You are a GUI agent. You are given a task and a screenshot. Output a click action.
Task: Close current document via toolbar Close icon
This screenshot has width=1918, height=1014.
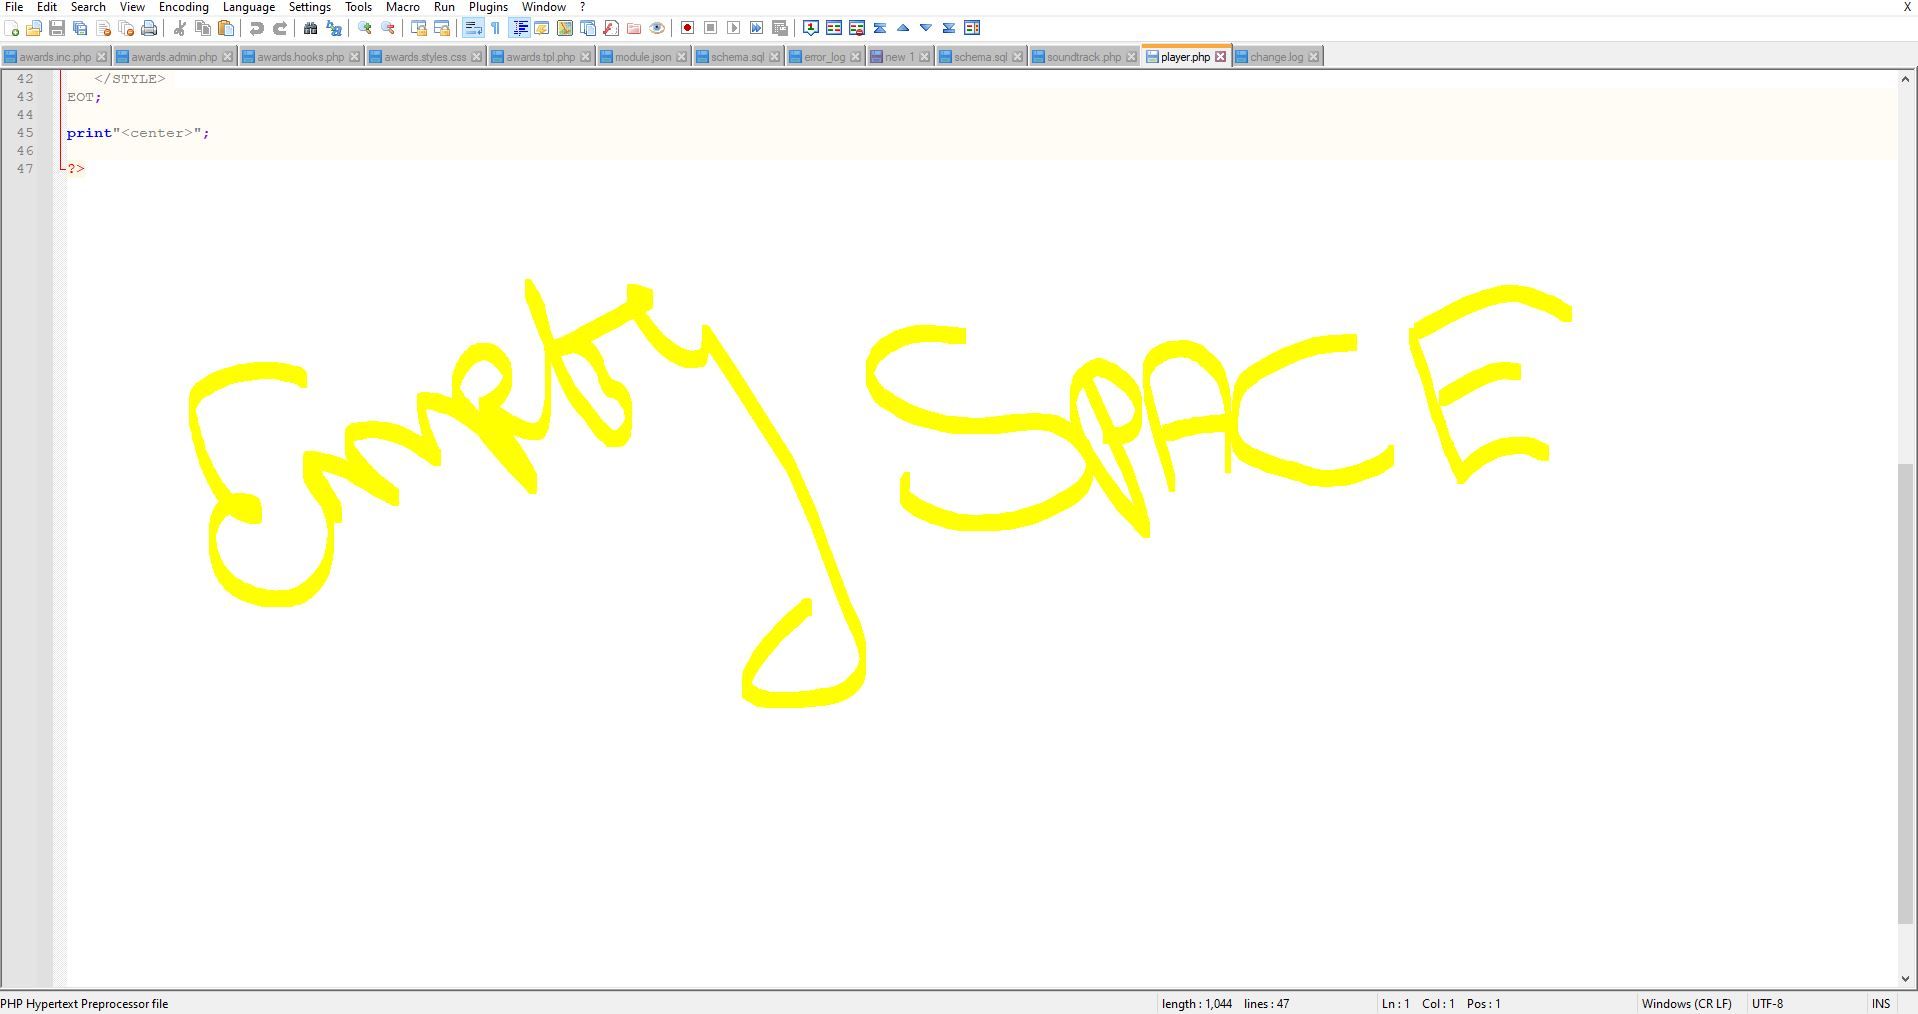pos(103,28)
